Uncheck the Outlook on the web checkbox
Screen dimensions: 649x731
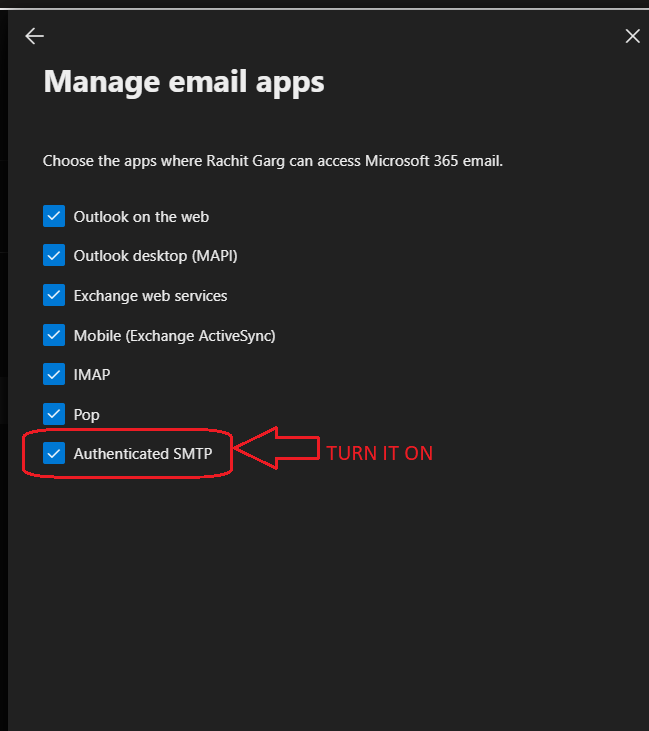click(54, 216)
